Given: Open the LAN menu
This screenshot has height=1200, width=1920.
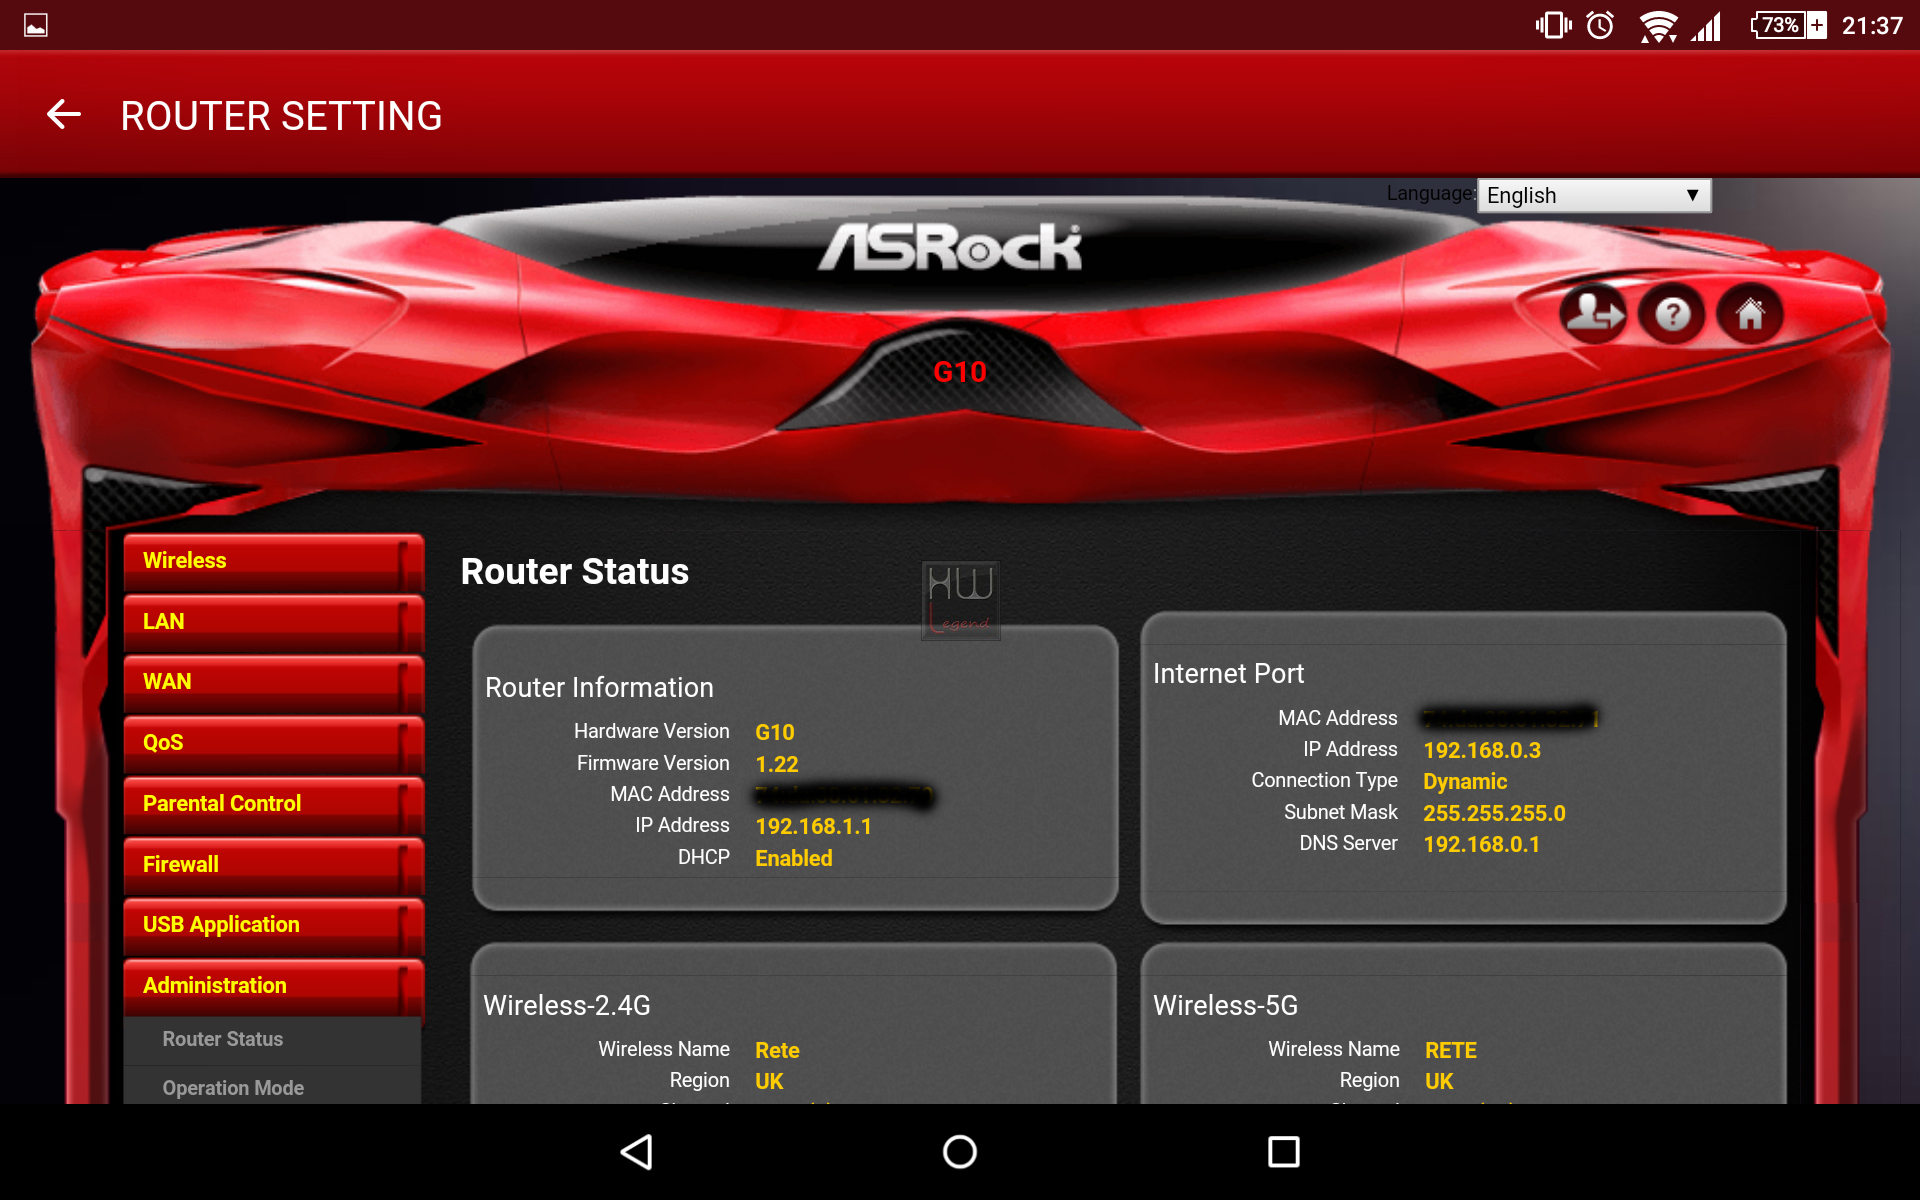Looking at the screenshot, I should click(273, 622).
